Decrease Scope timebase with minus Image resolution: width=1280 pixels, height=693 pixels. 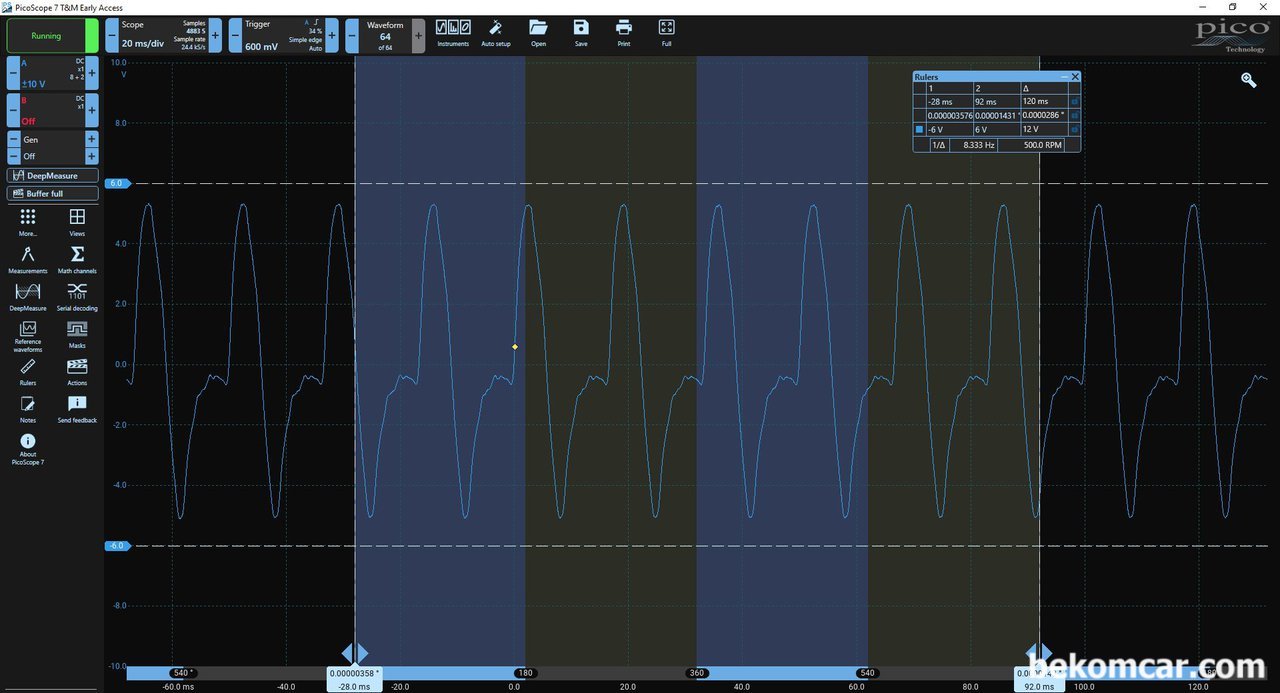111,35
